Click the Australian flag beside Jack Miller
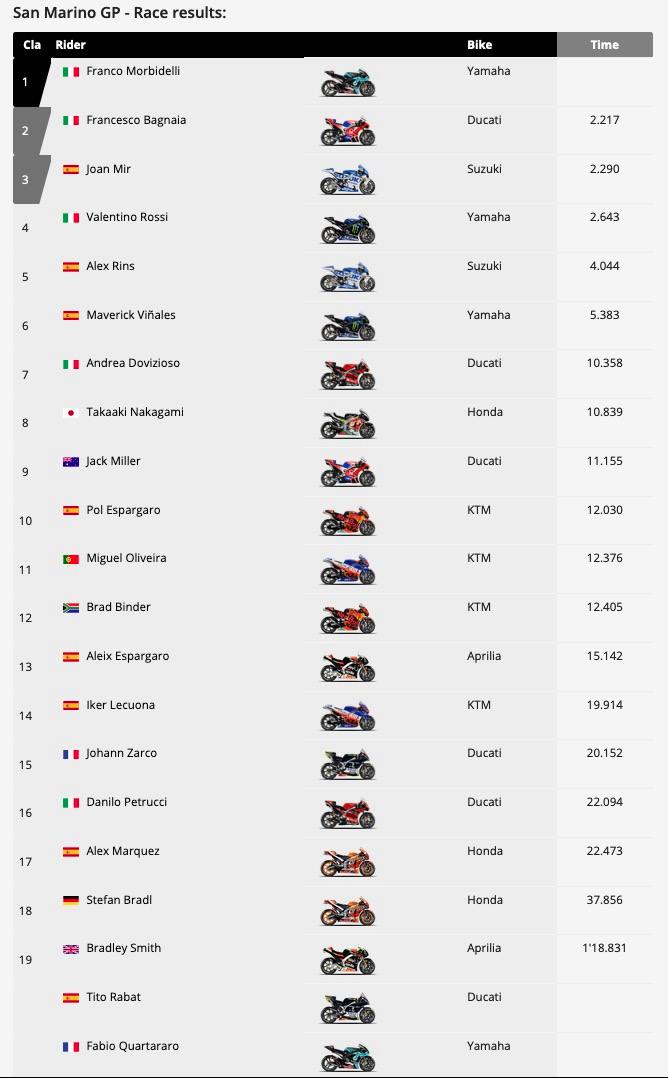668x1078 pixels. (71, 462)
